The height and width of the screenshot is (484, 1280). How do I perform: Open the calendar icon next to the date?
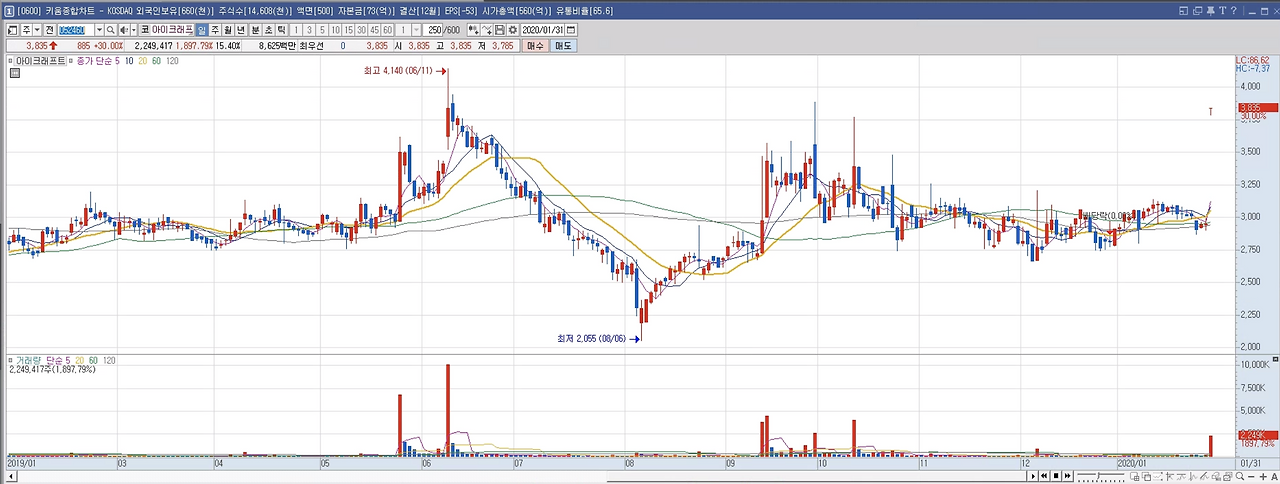coord(571,30)
